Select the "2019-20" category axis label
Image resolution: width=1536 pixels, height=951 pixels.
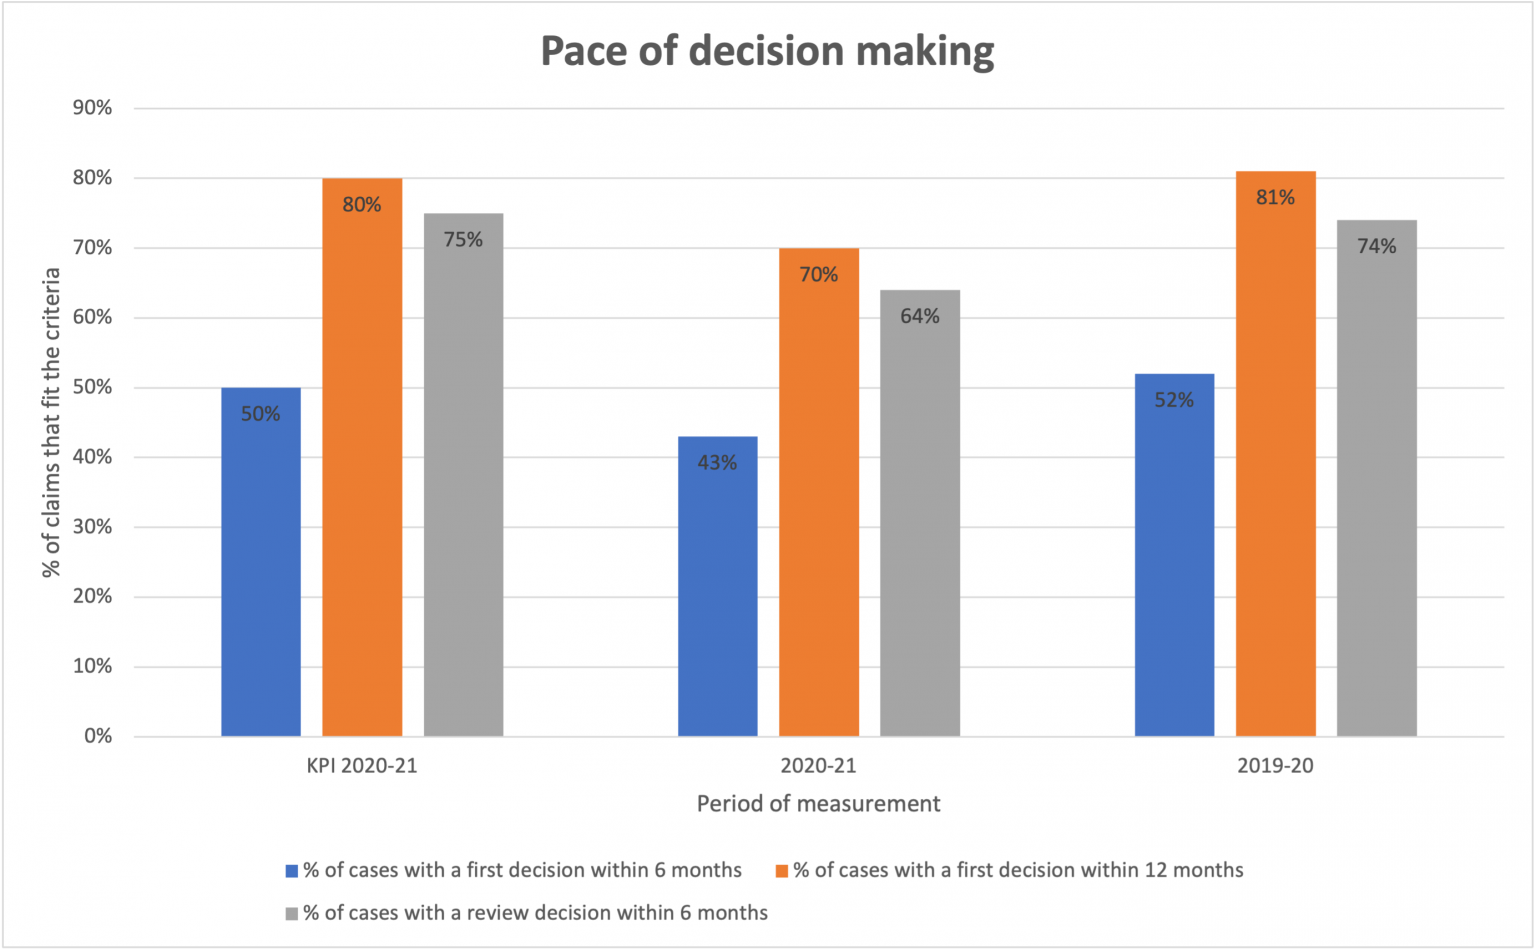pos(1275,767)
